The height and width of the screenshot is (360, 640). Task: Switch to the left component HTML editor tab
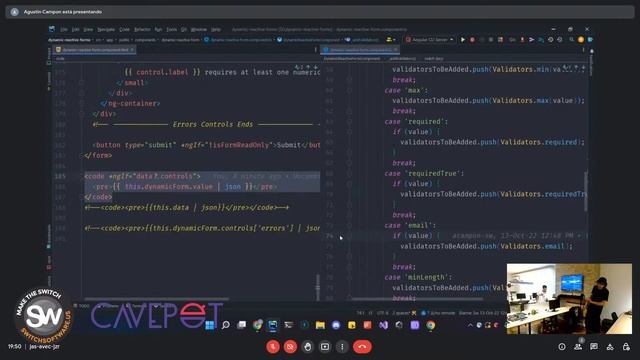(95, 50)
